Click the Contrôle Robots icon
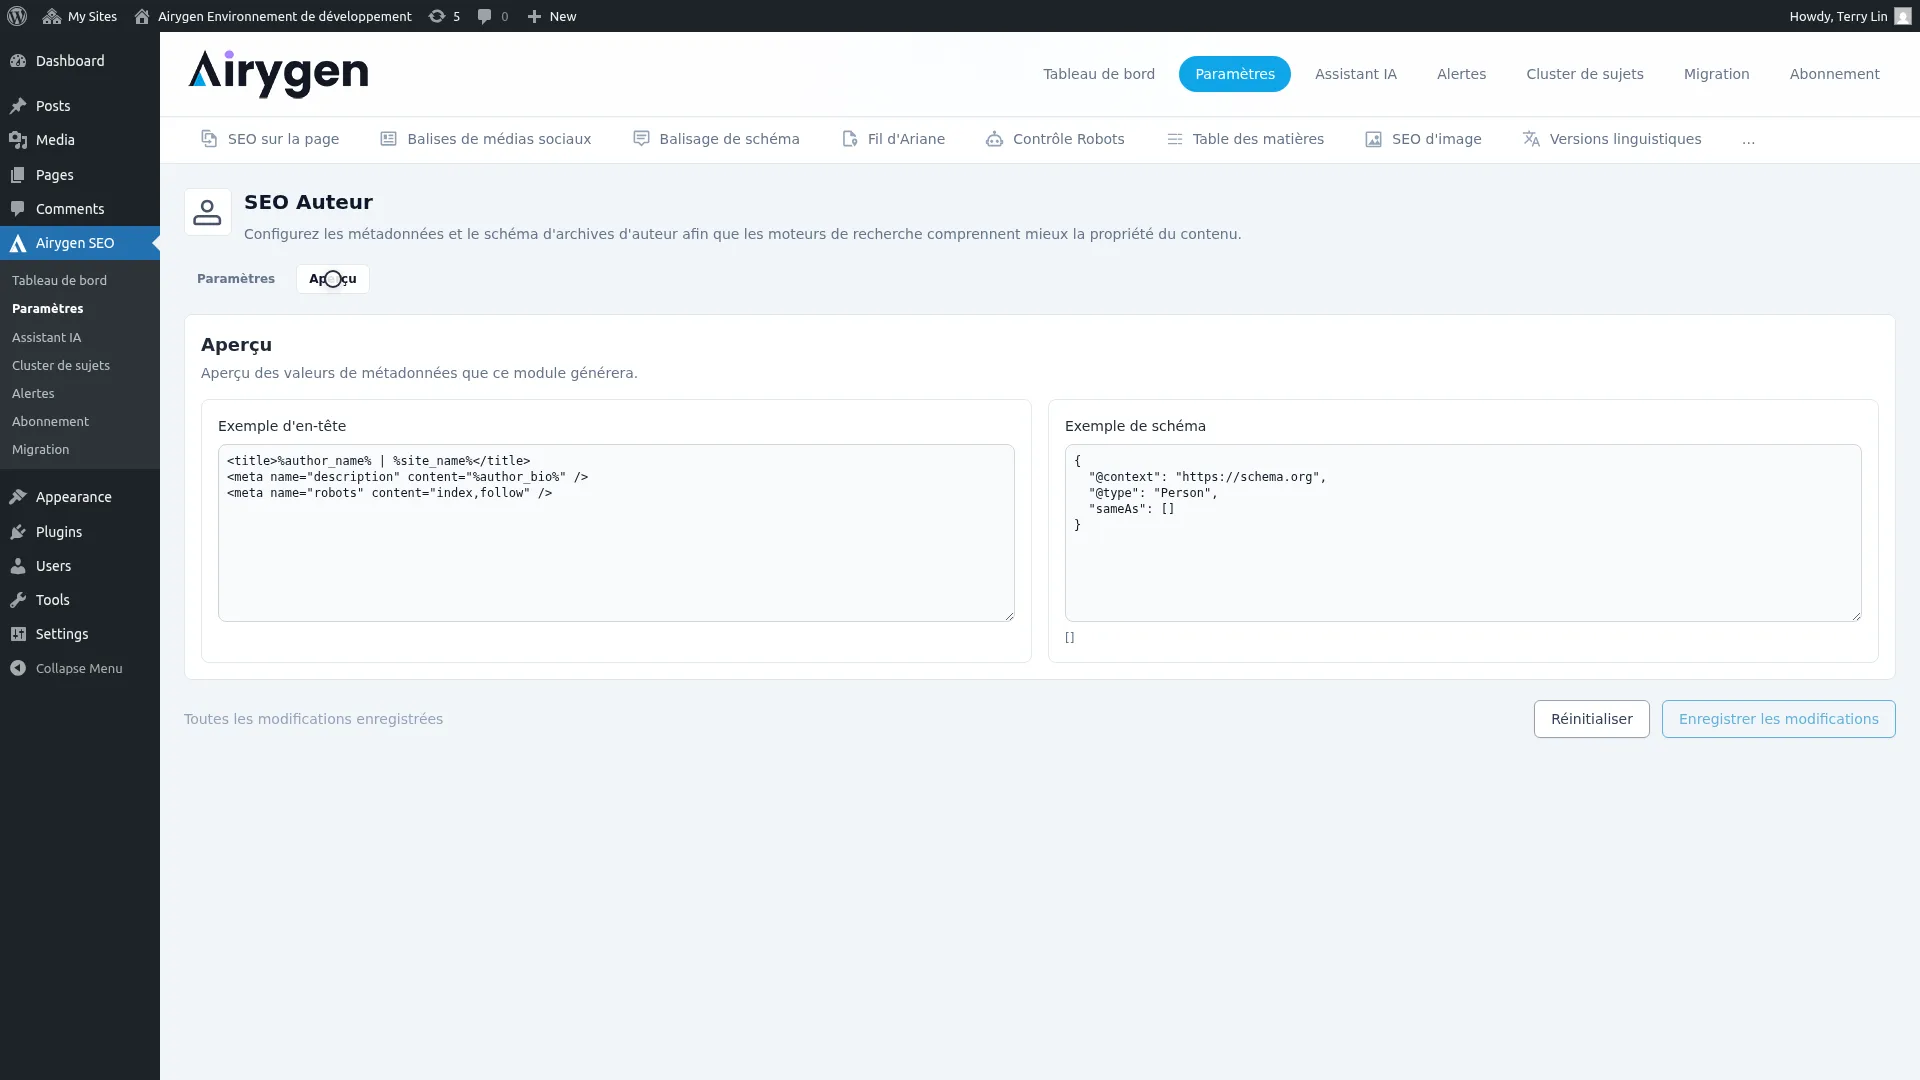Viewport: 1920px width, 1080px height. coord(994,139)
